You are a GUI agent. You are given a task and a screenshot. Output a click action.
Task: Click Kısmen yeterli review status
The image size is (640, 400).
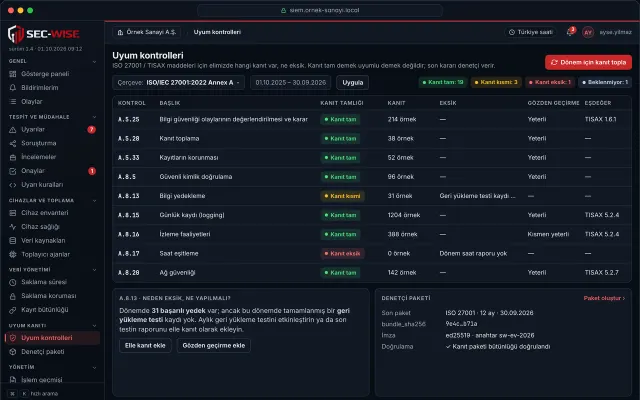click(548, 235)
